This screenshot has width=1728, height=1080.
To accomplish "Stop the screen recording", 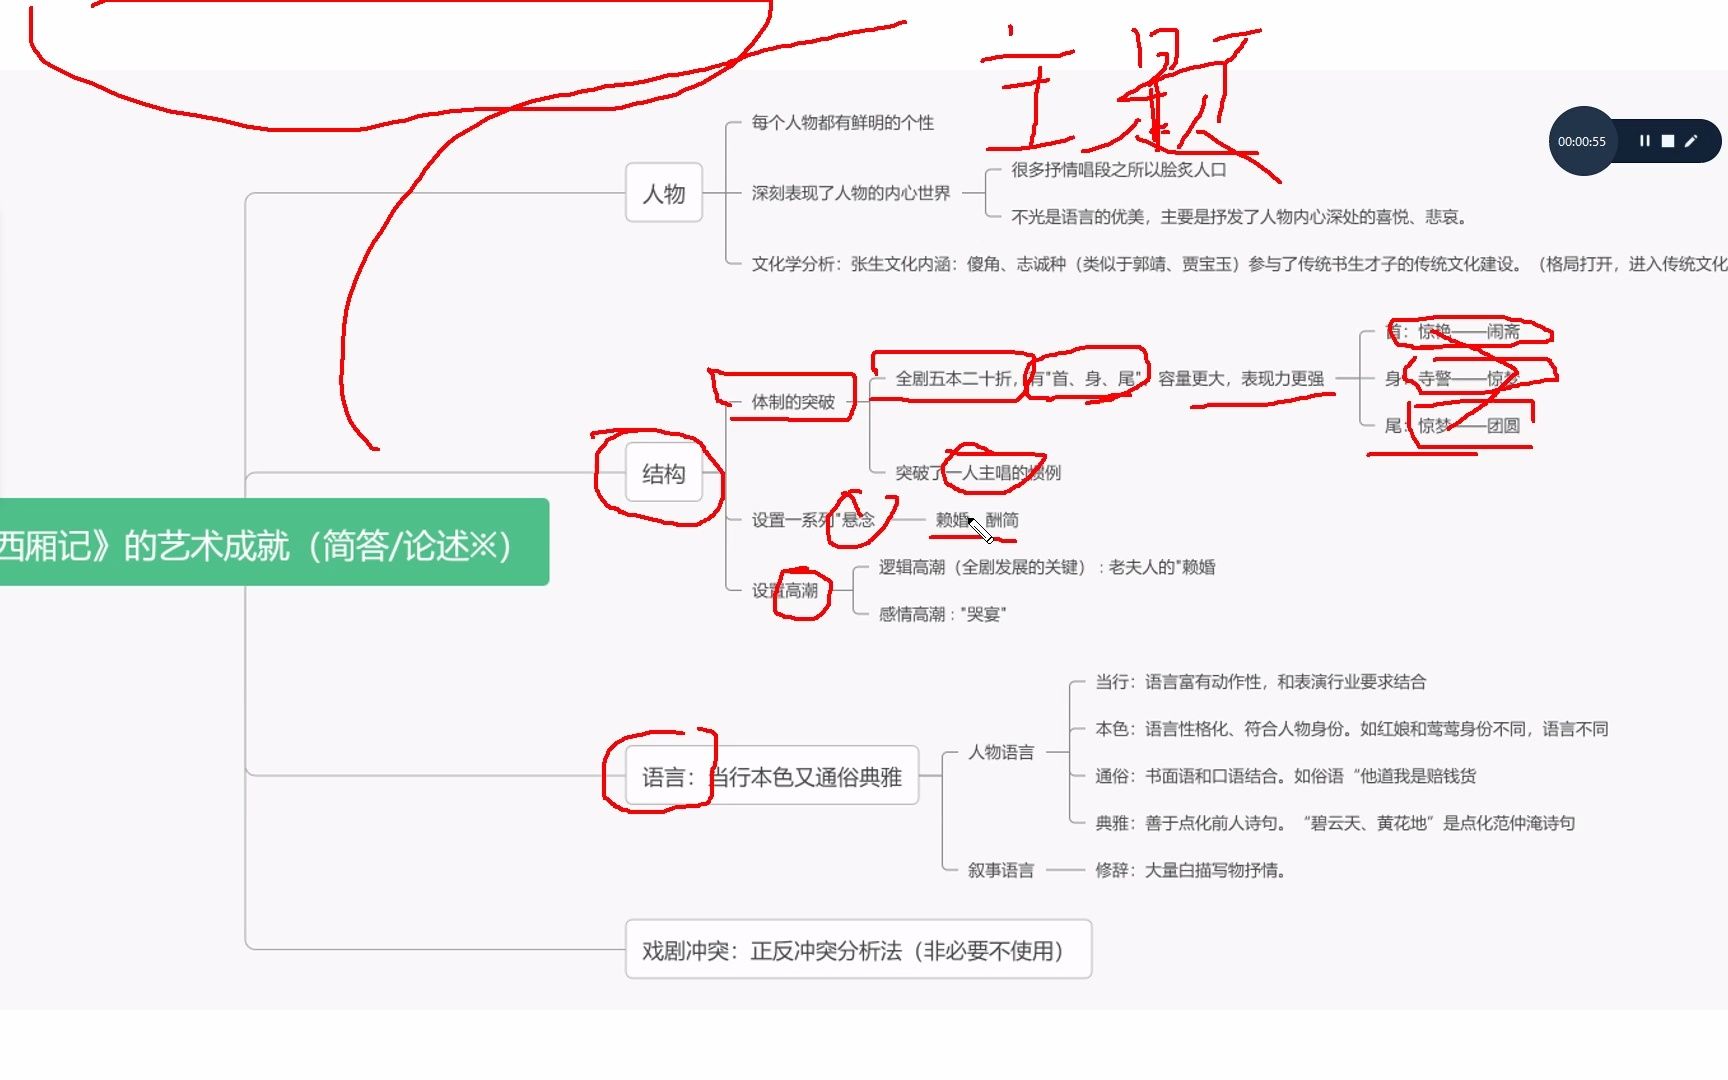I will coord(1667,141).
